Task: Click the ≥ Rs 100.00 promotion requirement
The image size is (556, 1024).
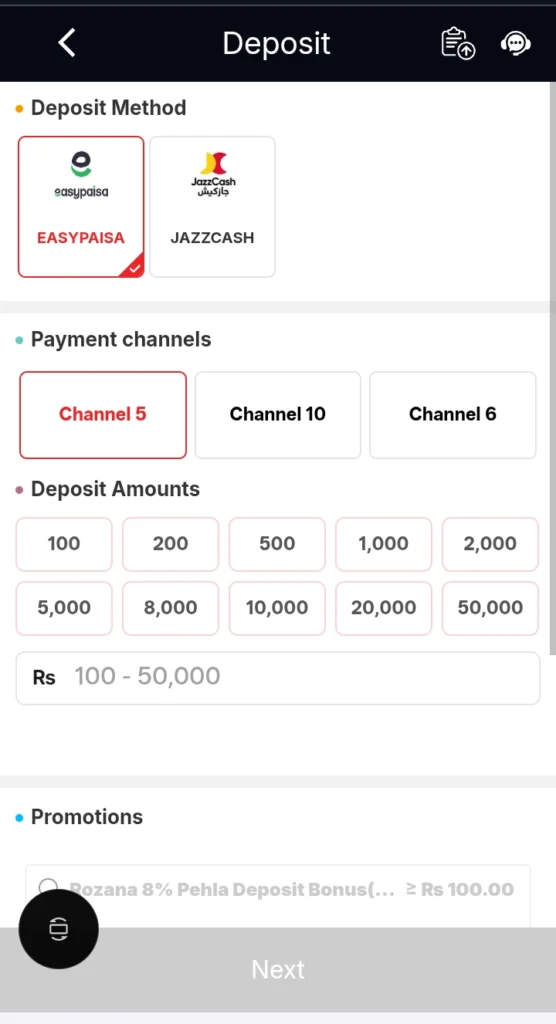Action: pos(460,889)
